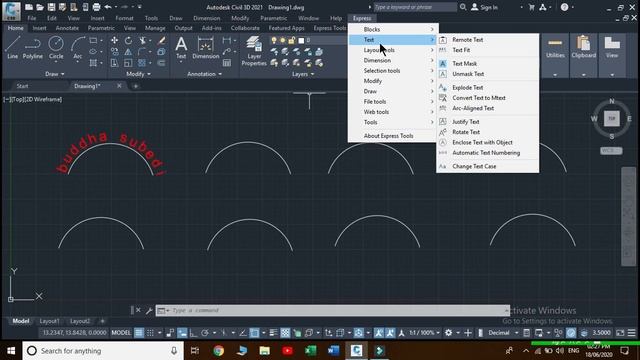The height and width of the screenshot is (360, 640).
Task: Click the customization wrench by command line
Action: pos(149,311)
